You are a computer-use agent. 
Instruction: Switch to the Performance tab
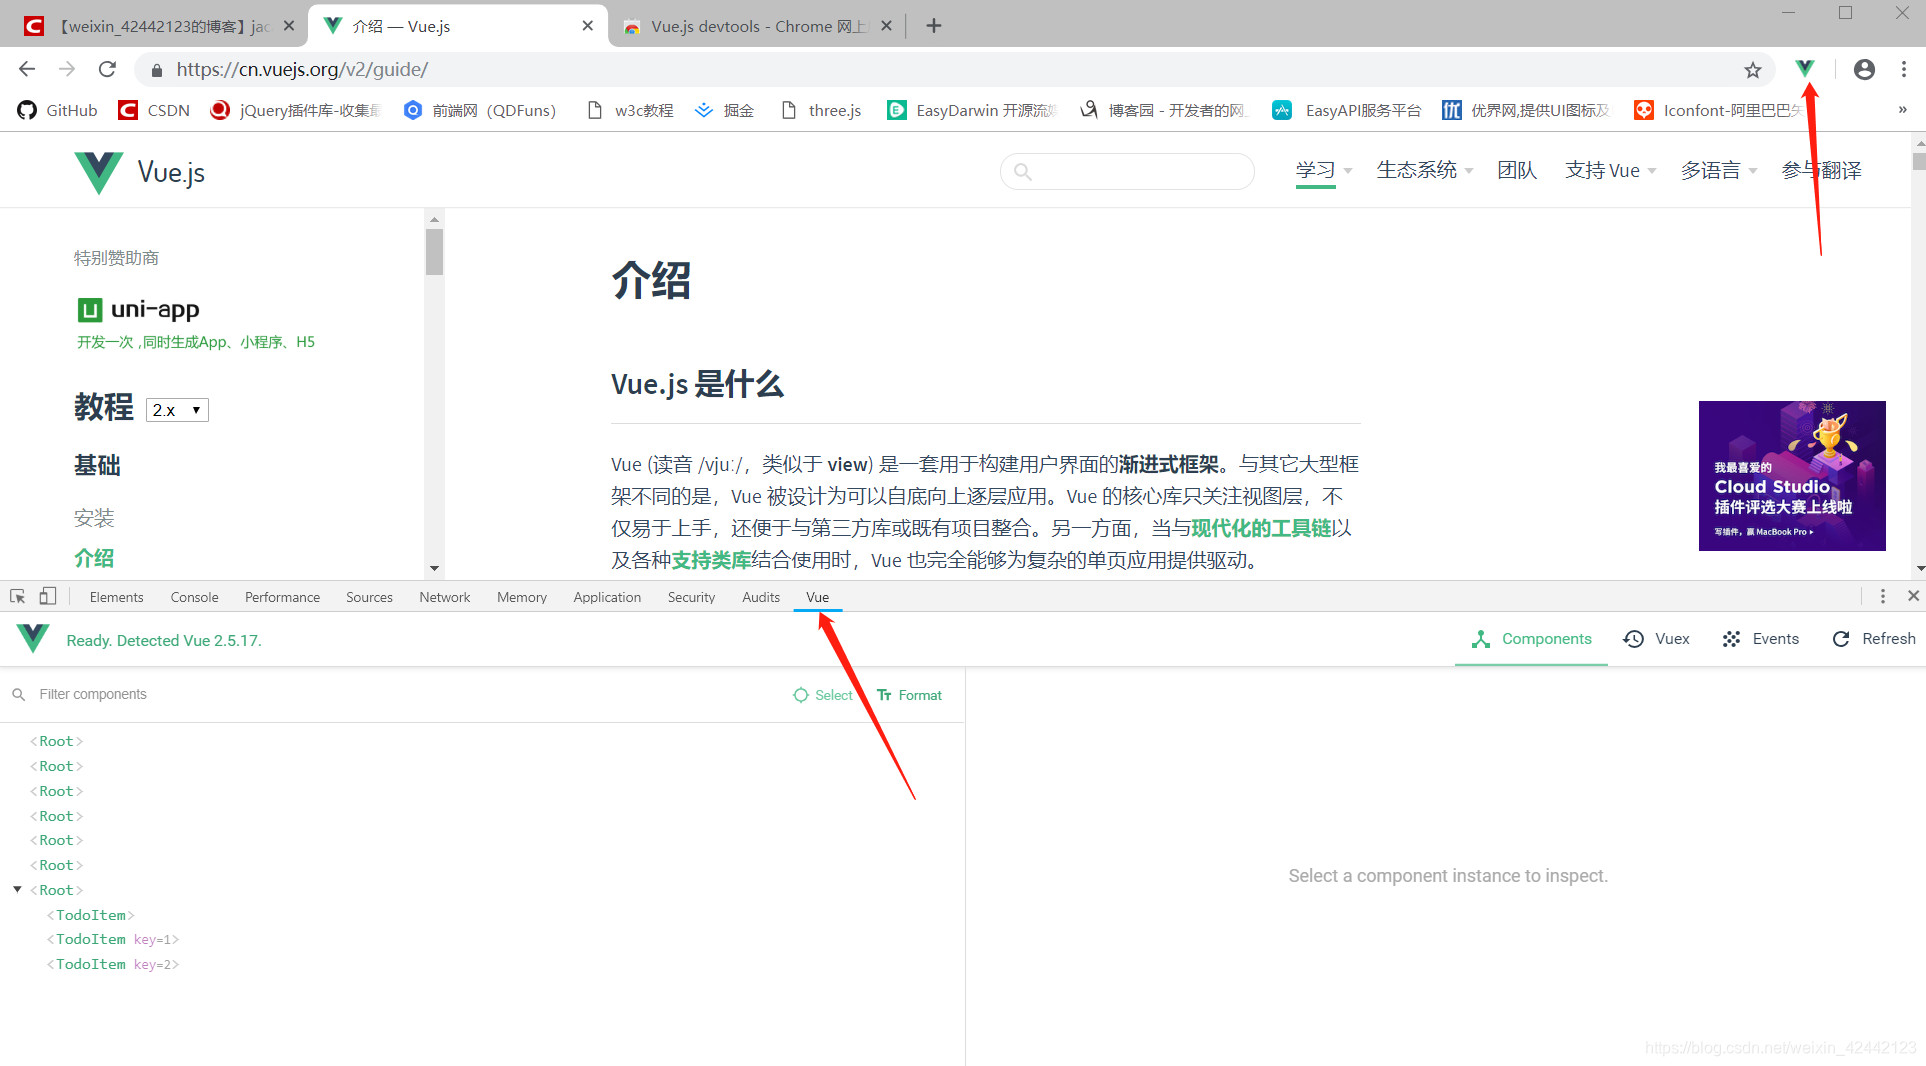pos(282,597)
